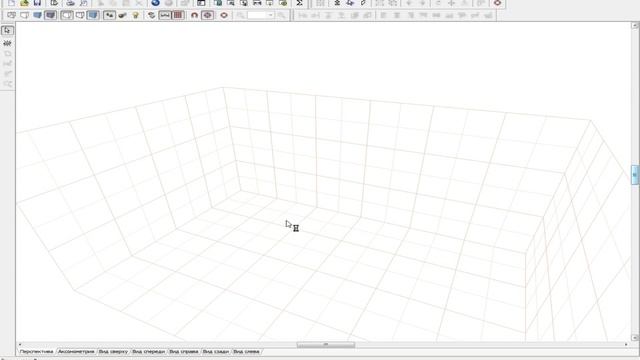Open a project with the yellow folder icon

(x=24, y=3)
